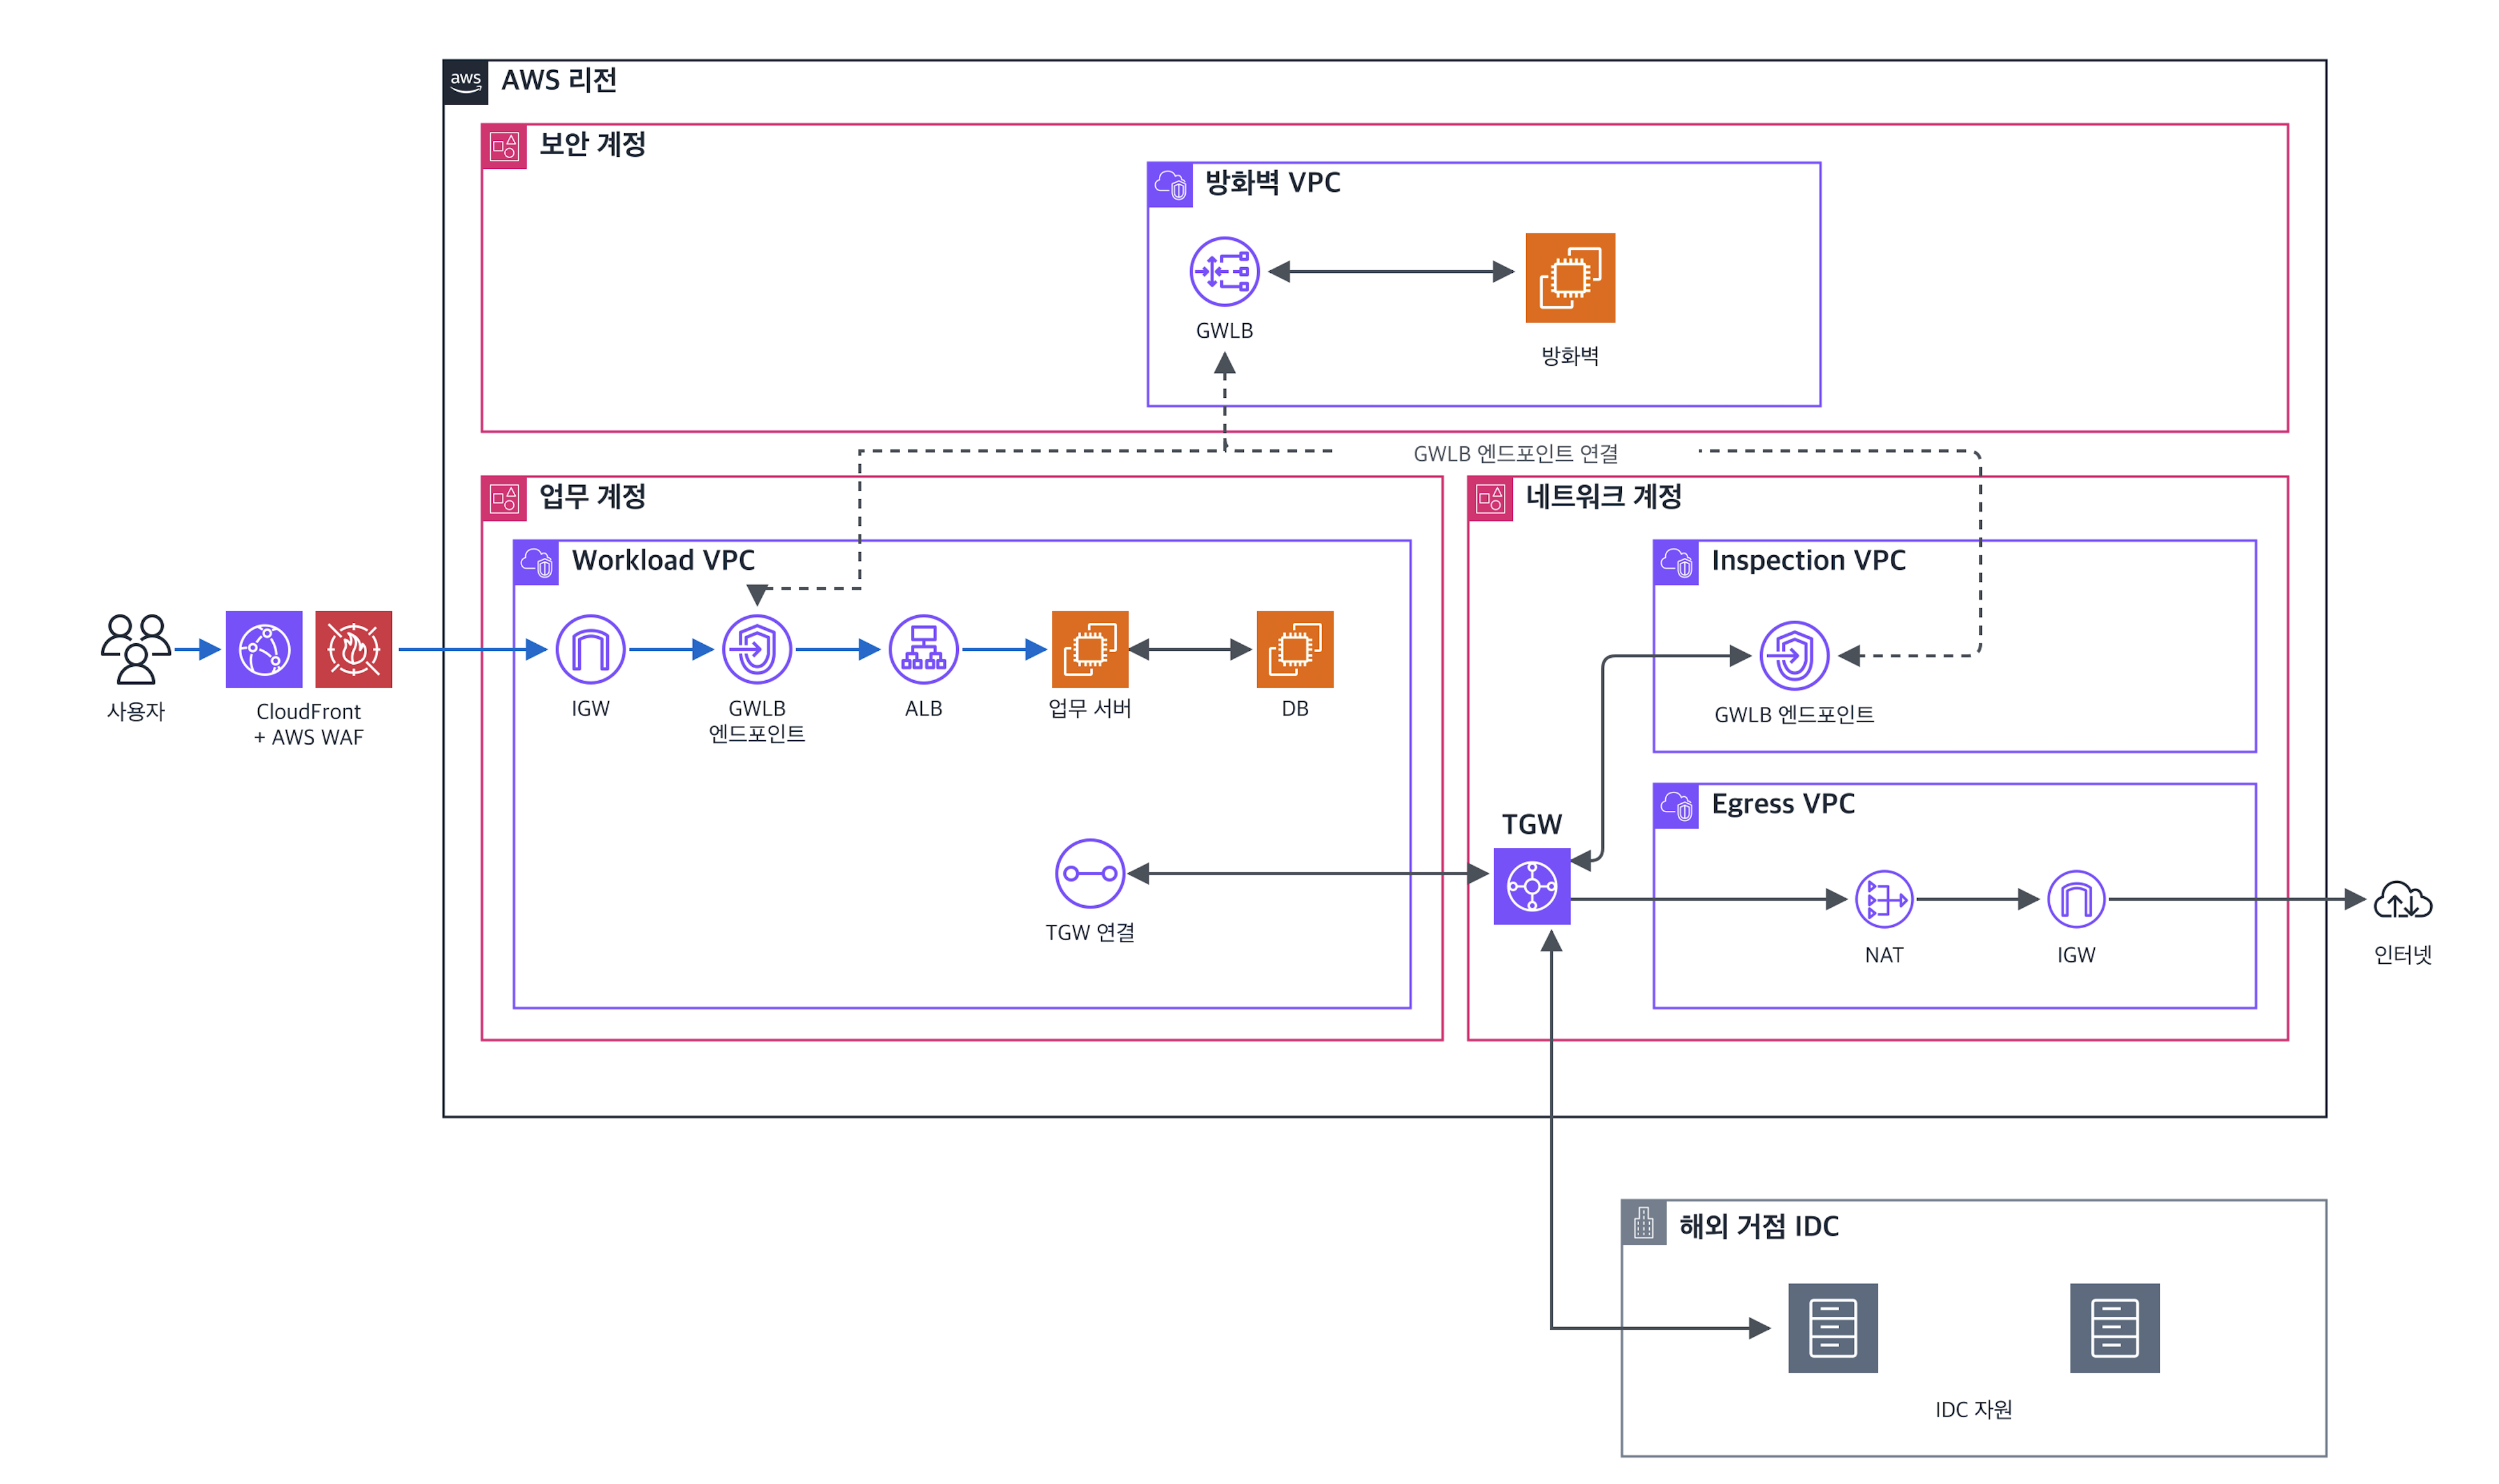Click the AWS logo badge
Image resolution: width=2499 pixels, height=1484 pixels.
coord(466,82)
